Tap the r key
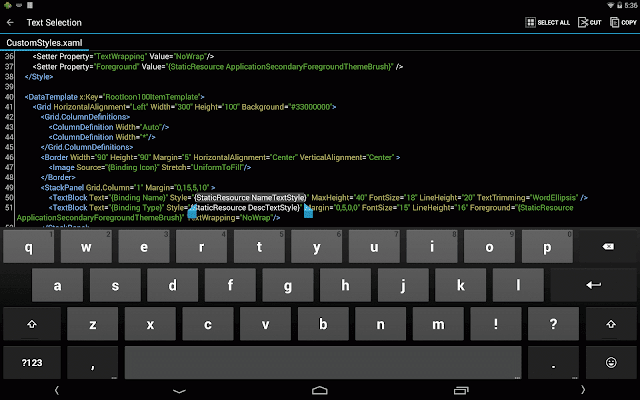 pos(201,247)
